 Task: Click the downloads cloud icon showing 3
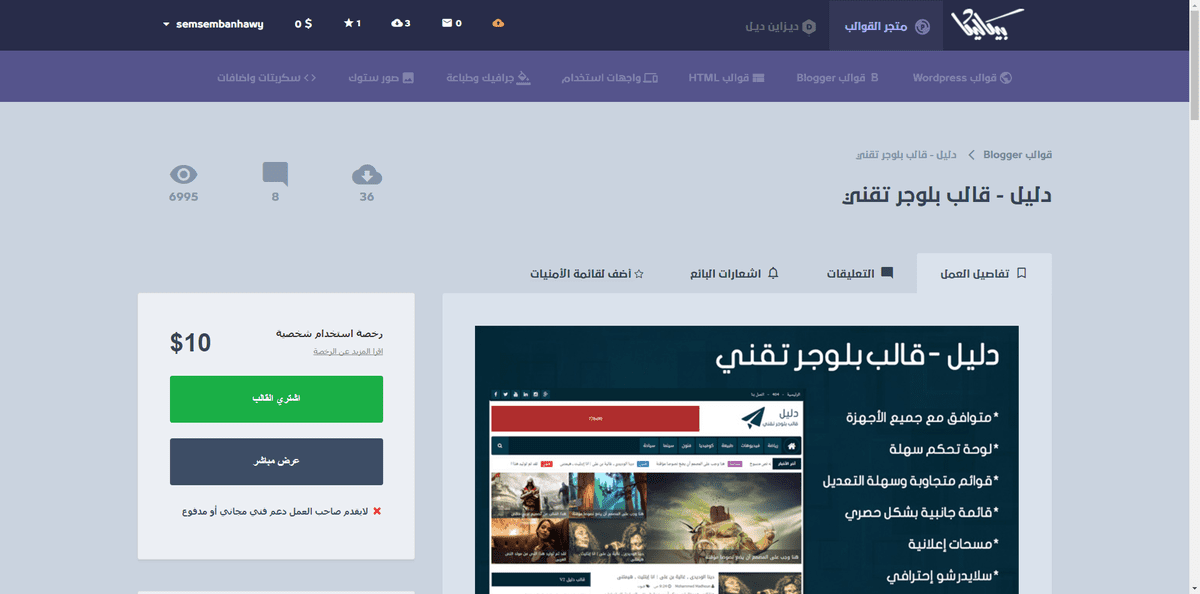[x=401, y=23]
